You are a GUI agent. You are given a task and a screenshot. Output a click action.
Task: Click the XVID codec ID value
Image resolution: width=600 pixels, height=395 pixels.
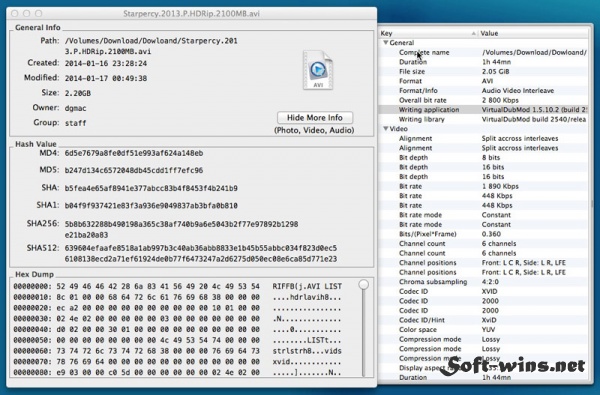489,291
